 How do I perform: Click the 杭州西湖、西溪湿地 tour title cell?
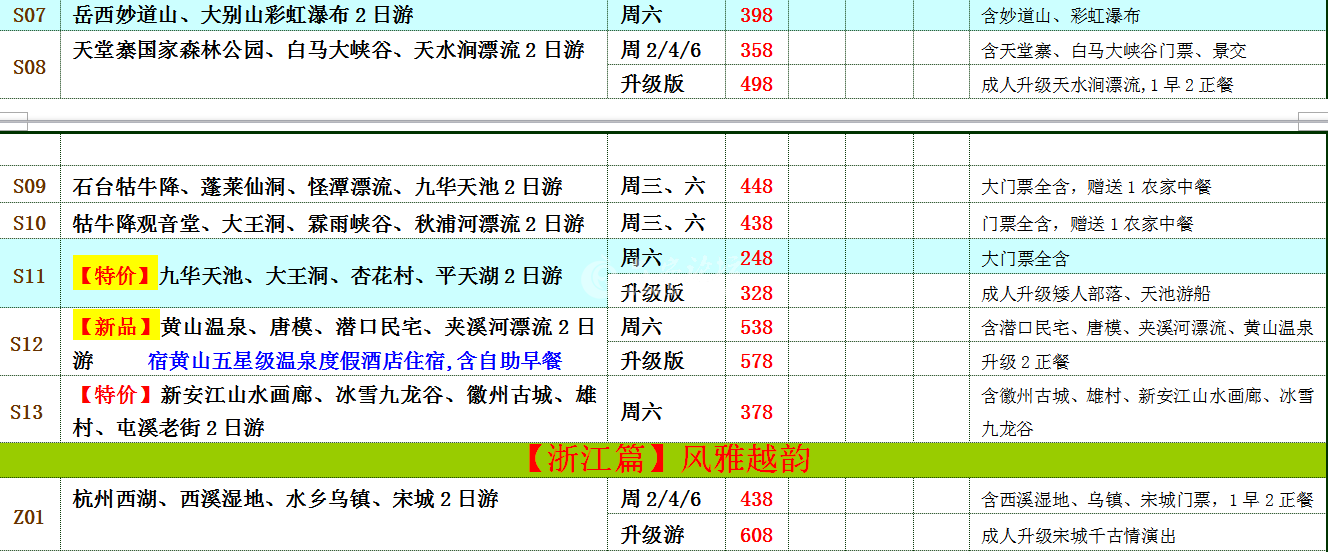[x=285, y=499]
